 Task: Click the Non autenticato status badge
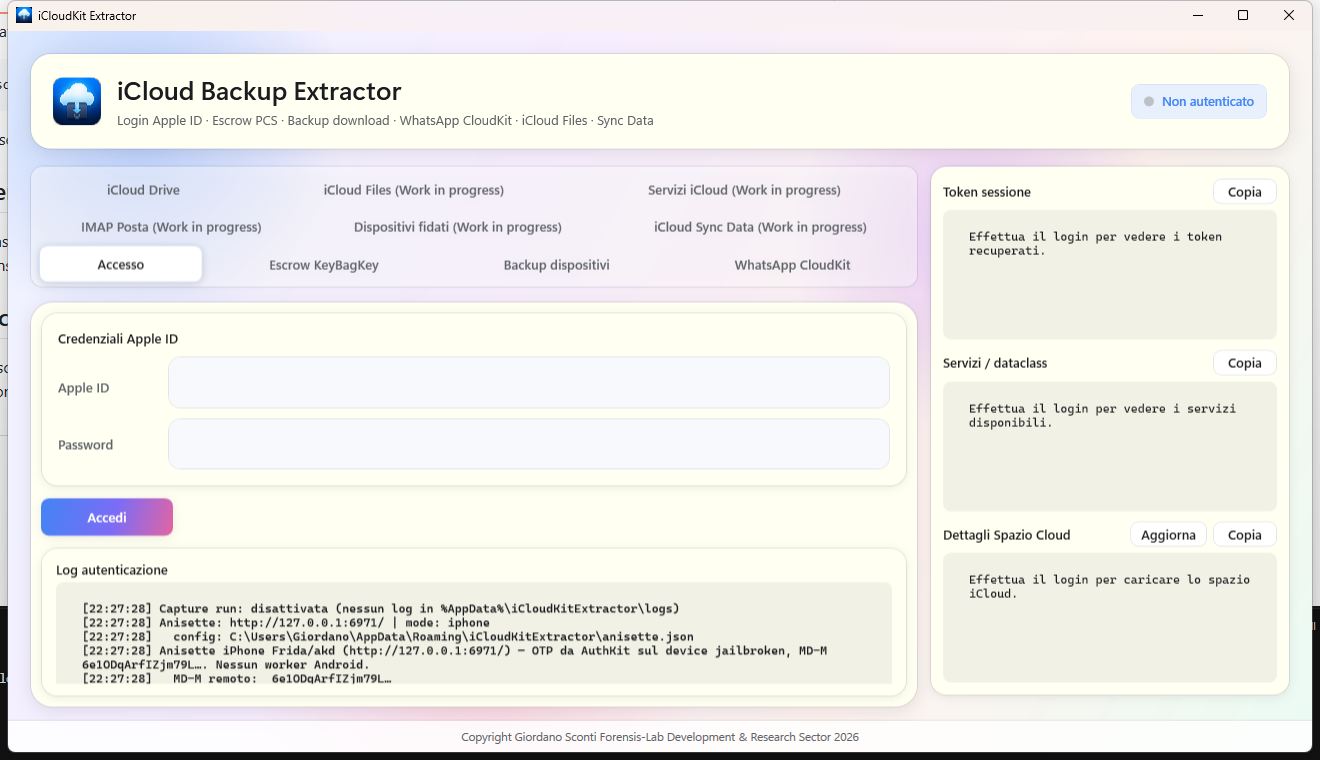coord(1199,101)
